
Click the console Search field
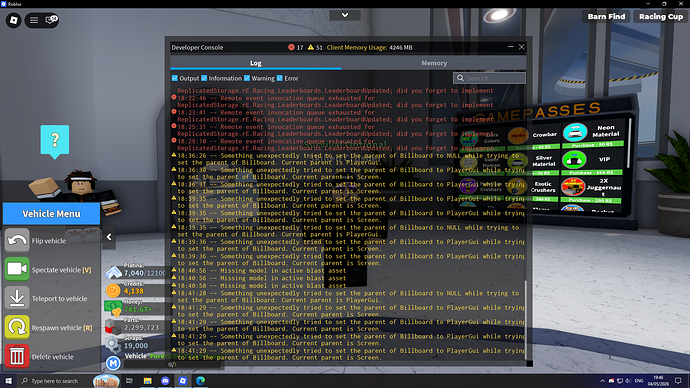tap(489, 78)
